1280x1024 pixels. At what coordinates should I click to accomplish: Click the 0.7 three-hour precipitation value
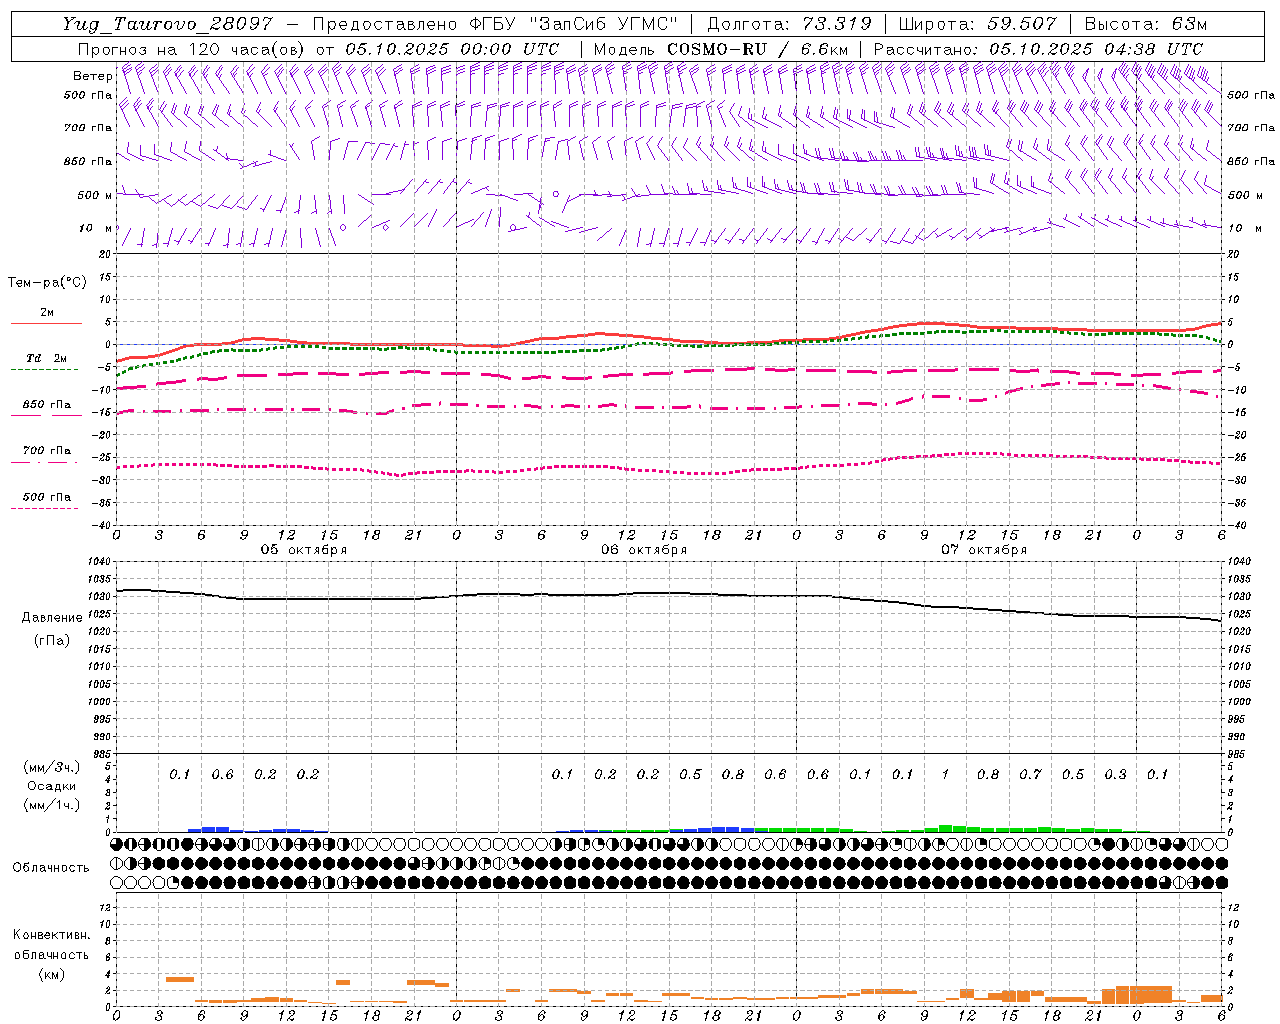(1030, 774)
